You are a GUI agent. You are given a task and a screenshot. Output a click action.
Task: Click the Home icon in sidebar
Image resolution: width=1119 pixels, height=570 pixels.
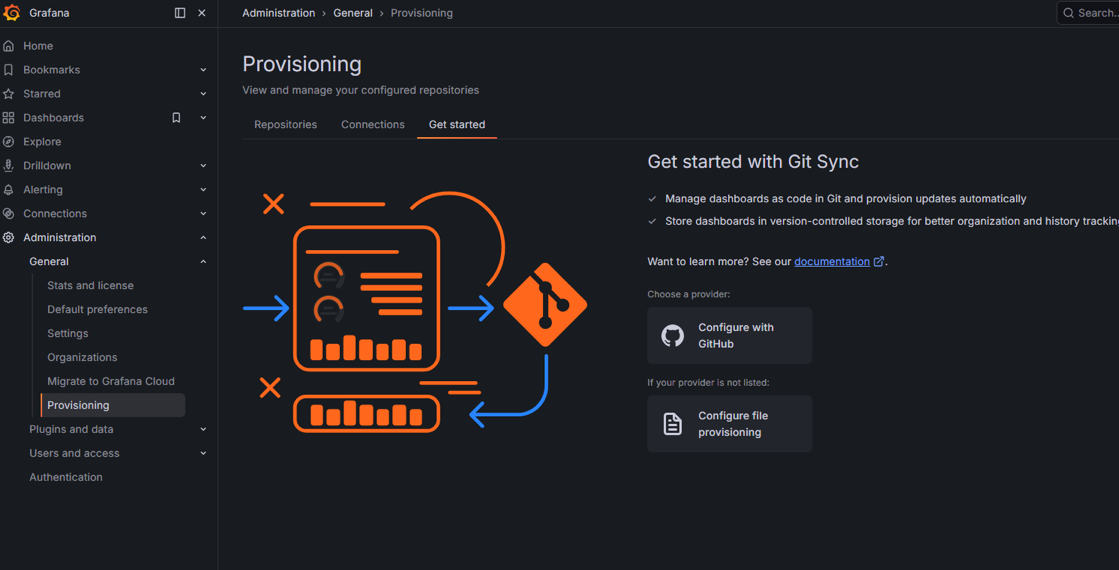[9, 46]
